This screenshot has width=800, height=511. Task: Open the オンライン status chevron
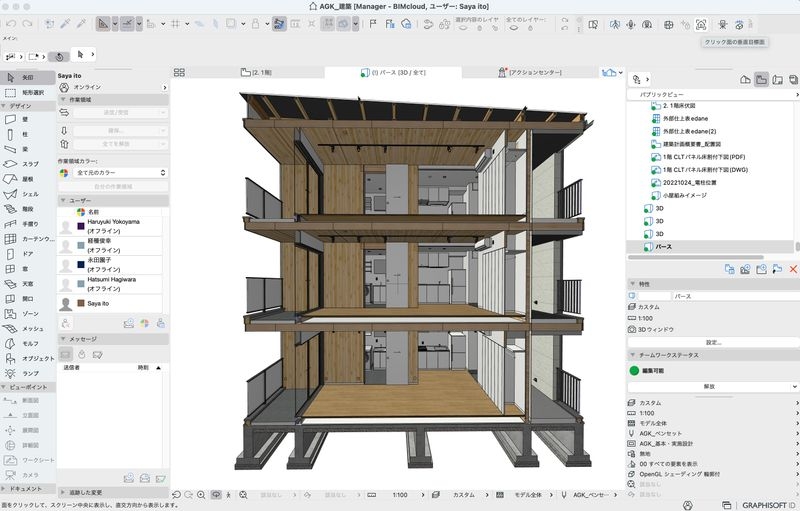(x=164, y=88)
